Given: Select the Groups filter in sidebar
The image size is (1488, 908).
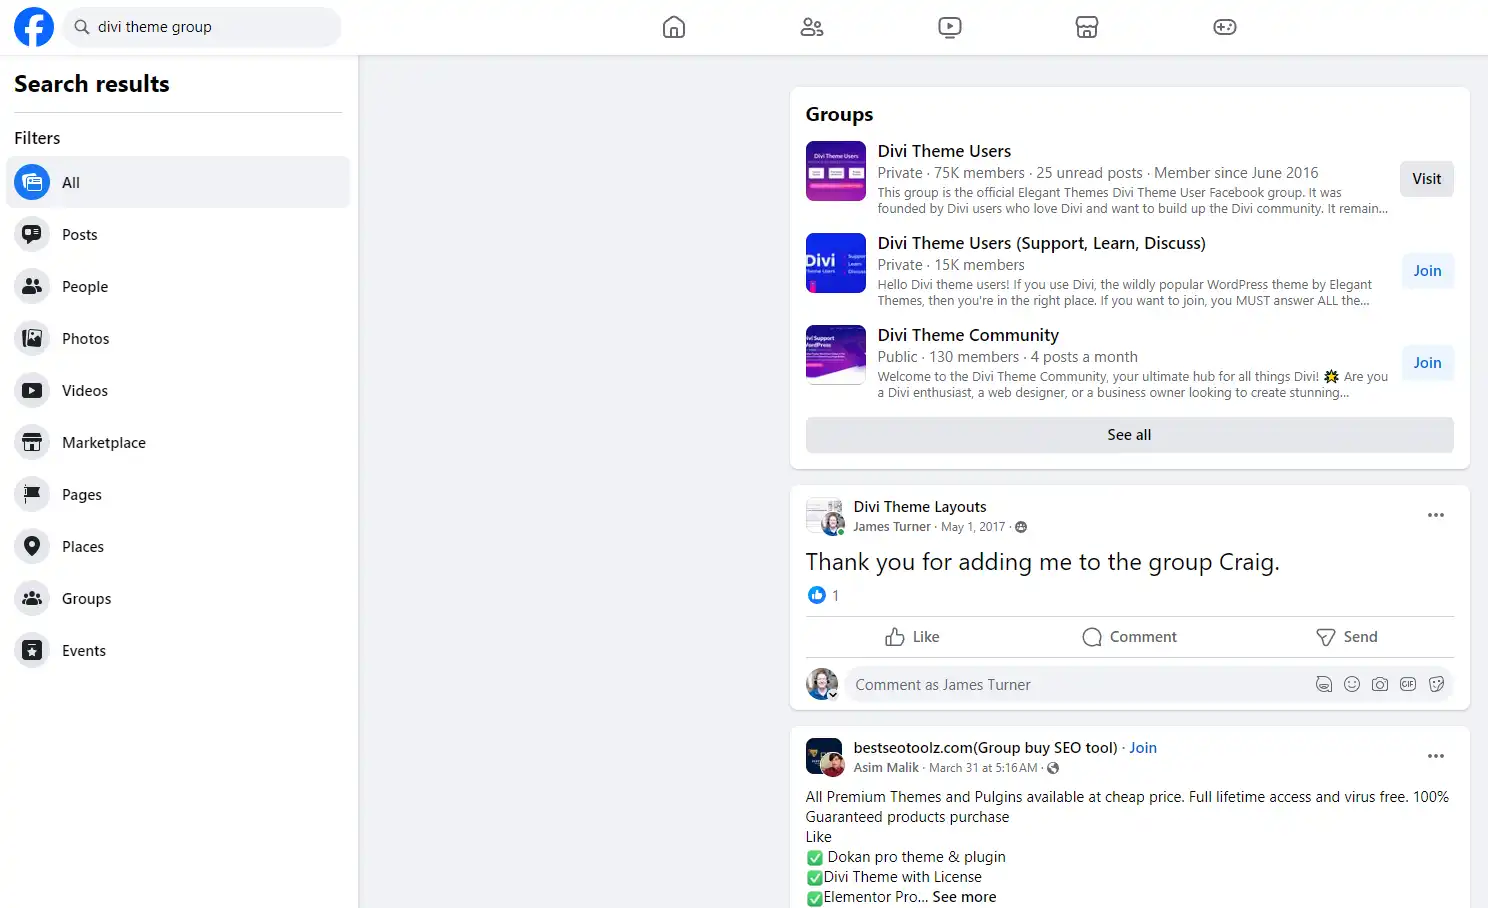Looking at the screenshot, I should pyautogui.click(x=86, y=599).
